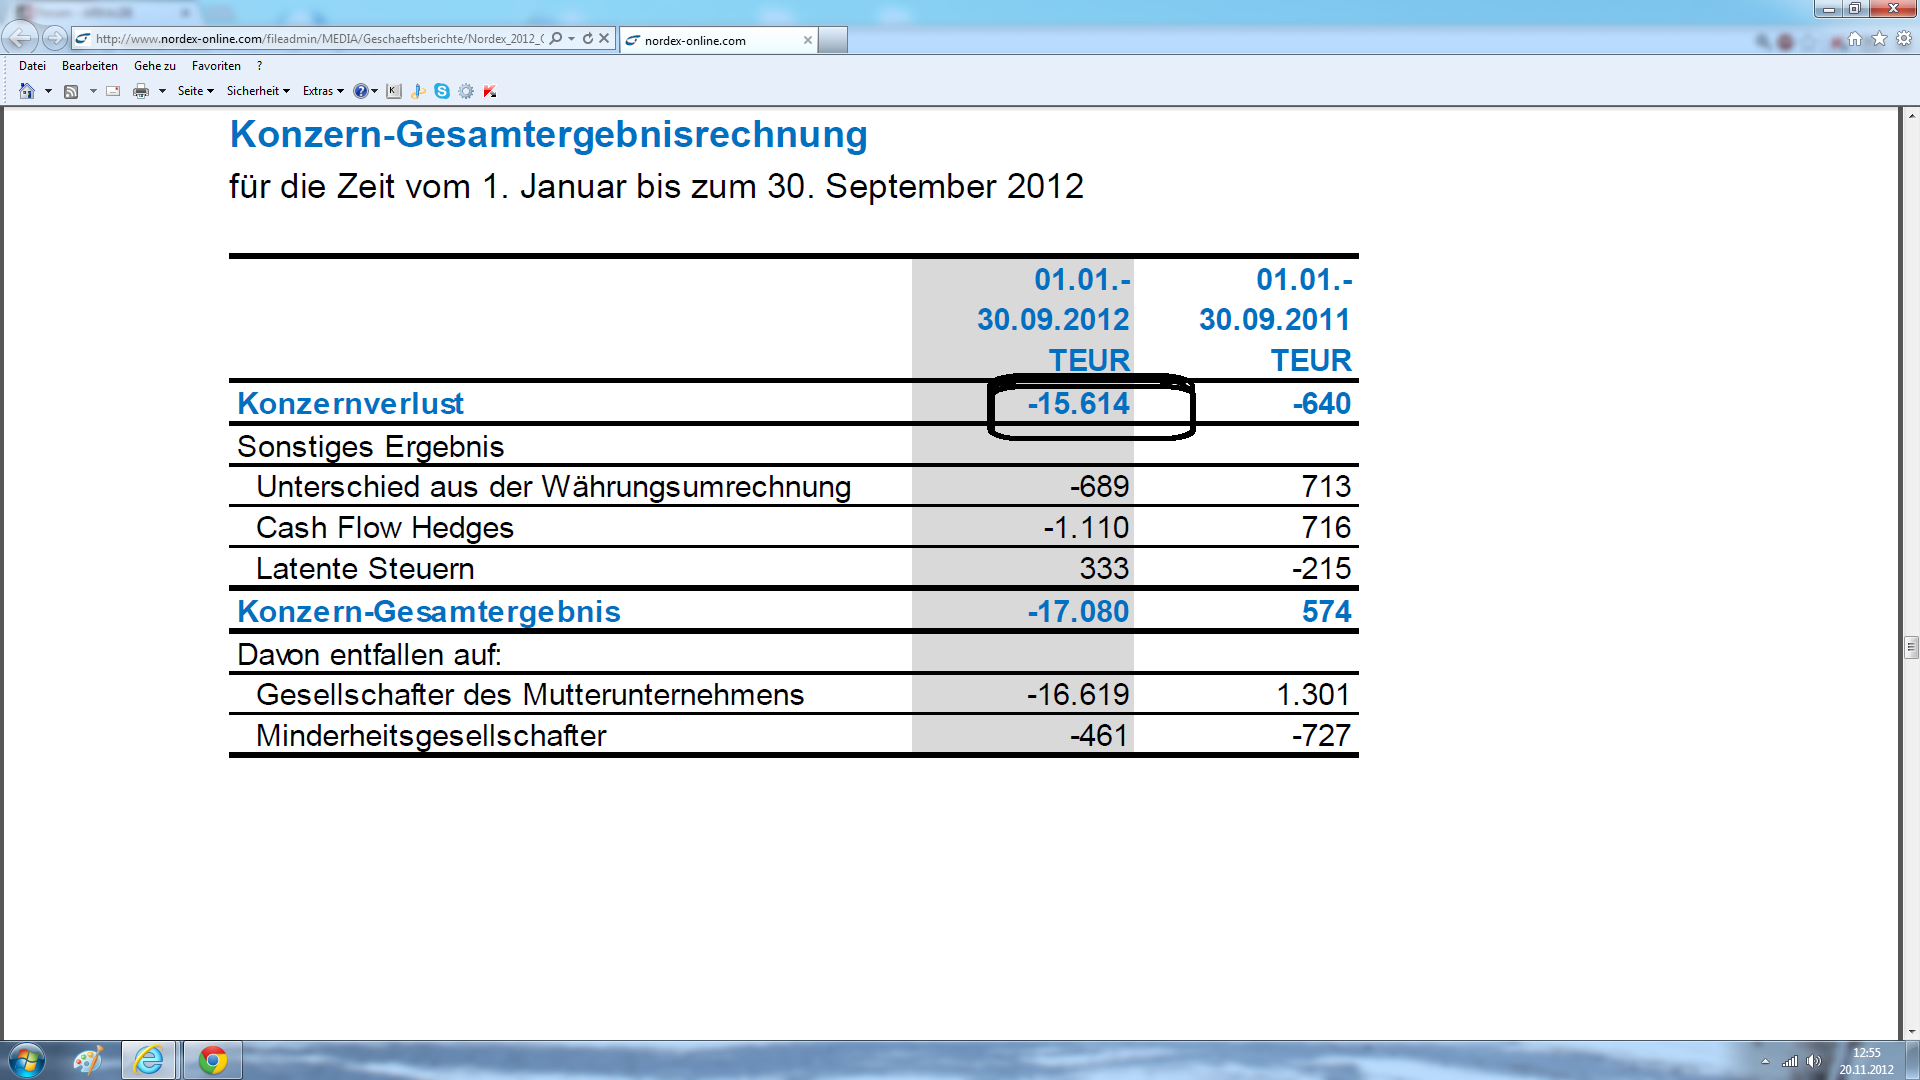Click the Kaspersky red K icon

[x=490, y=91]
